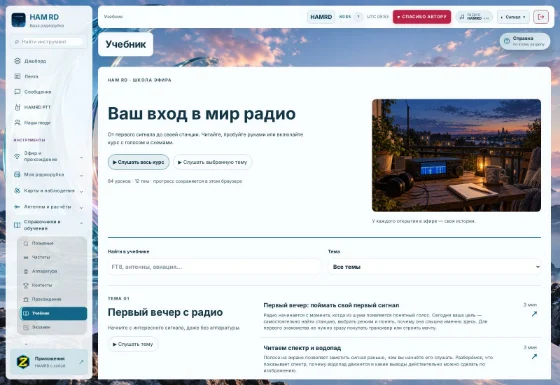This screenshot has height=385, width=560.
Task: Click the people icon in the sidebar
Action: (x=17, y=122)
